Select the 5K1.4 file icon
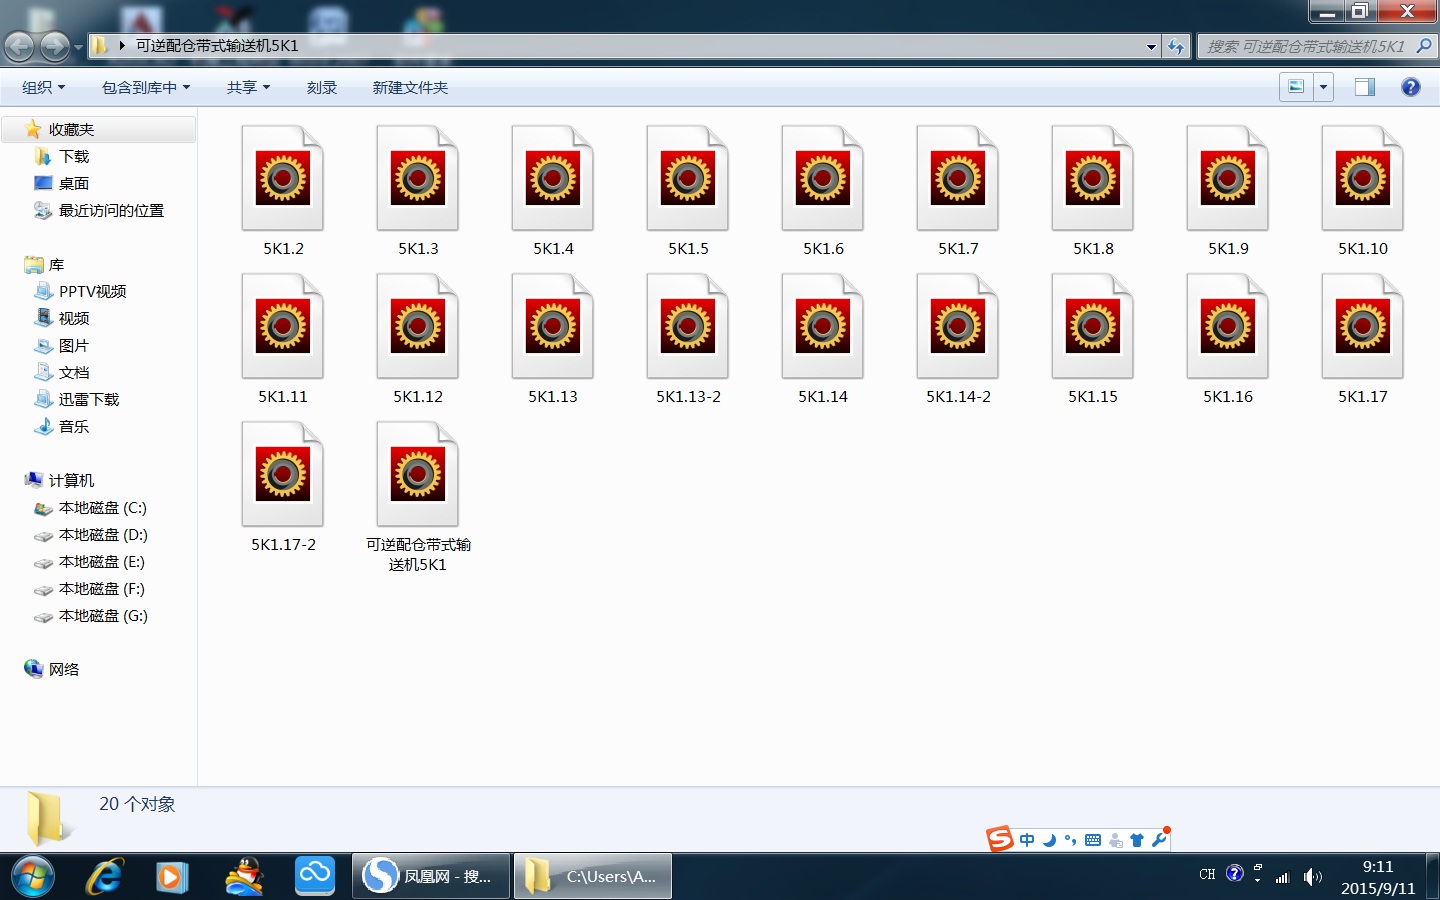The width and height of the screenshot is (1440, 900). pos(553,179)
